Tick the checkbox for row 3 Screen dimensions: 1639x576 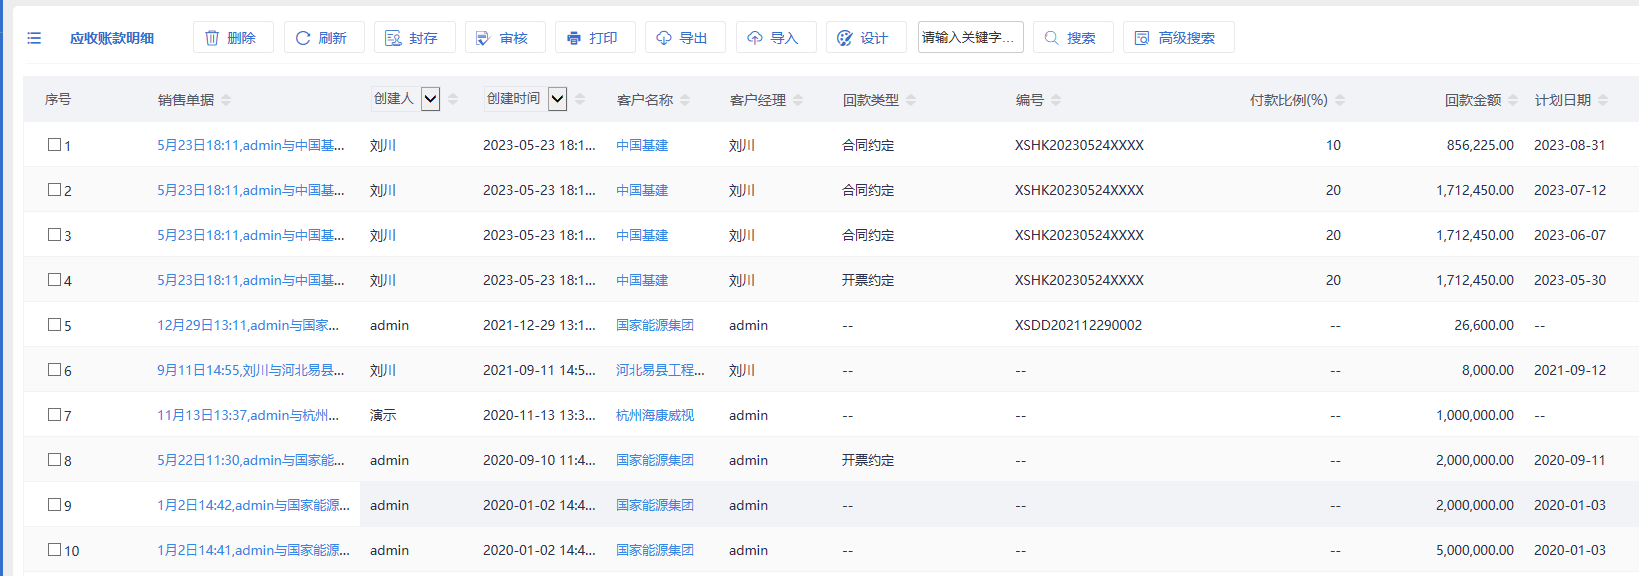point(55,234)
